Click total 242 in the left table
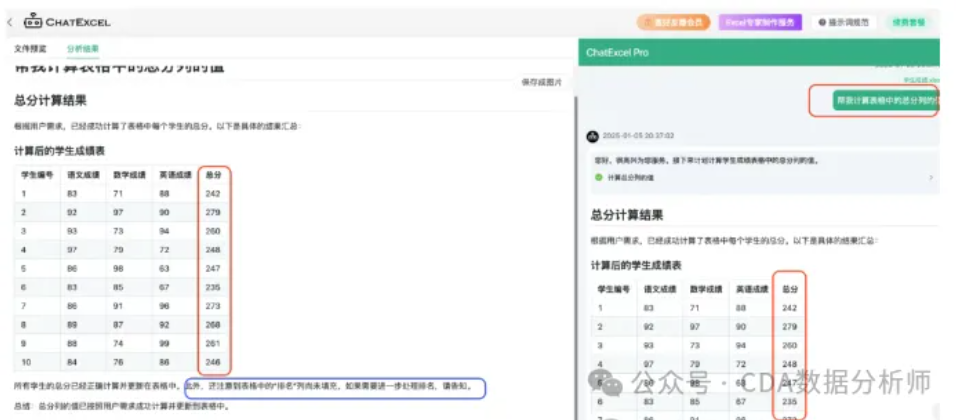959x420 pixels. (x=213, y=193)
